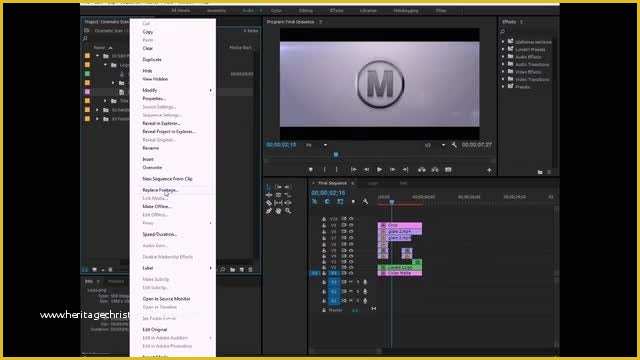Expand the Video Effects folder
The image size is (640, 360).
[x=503, y=72]
